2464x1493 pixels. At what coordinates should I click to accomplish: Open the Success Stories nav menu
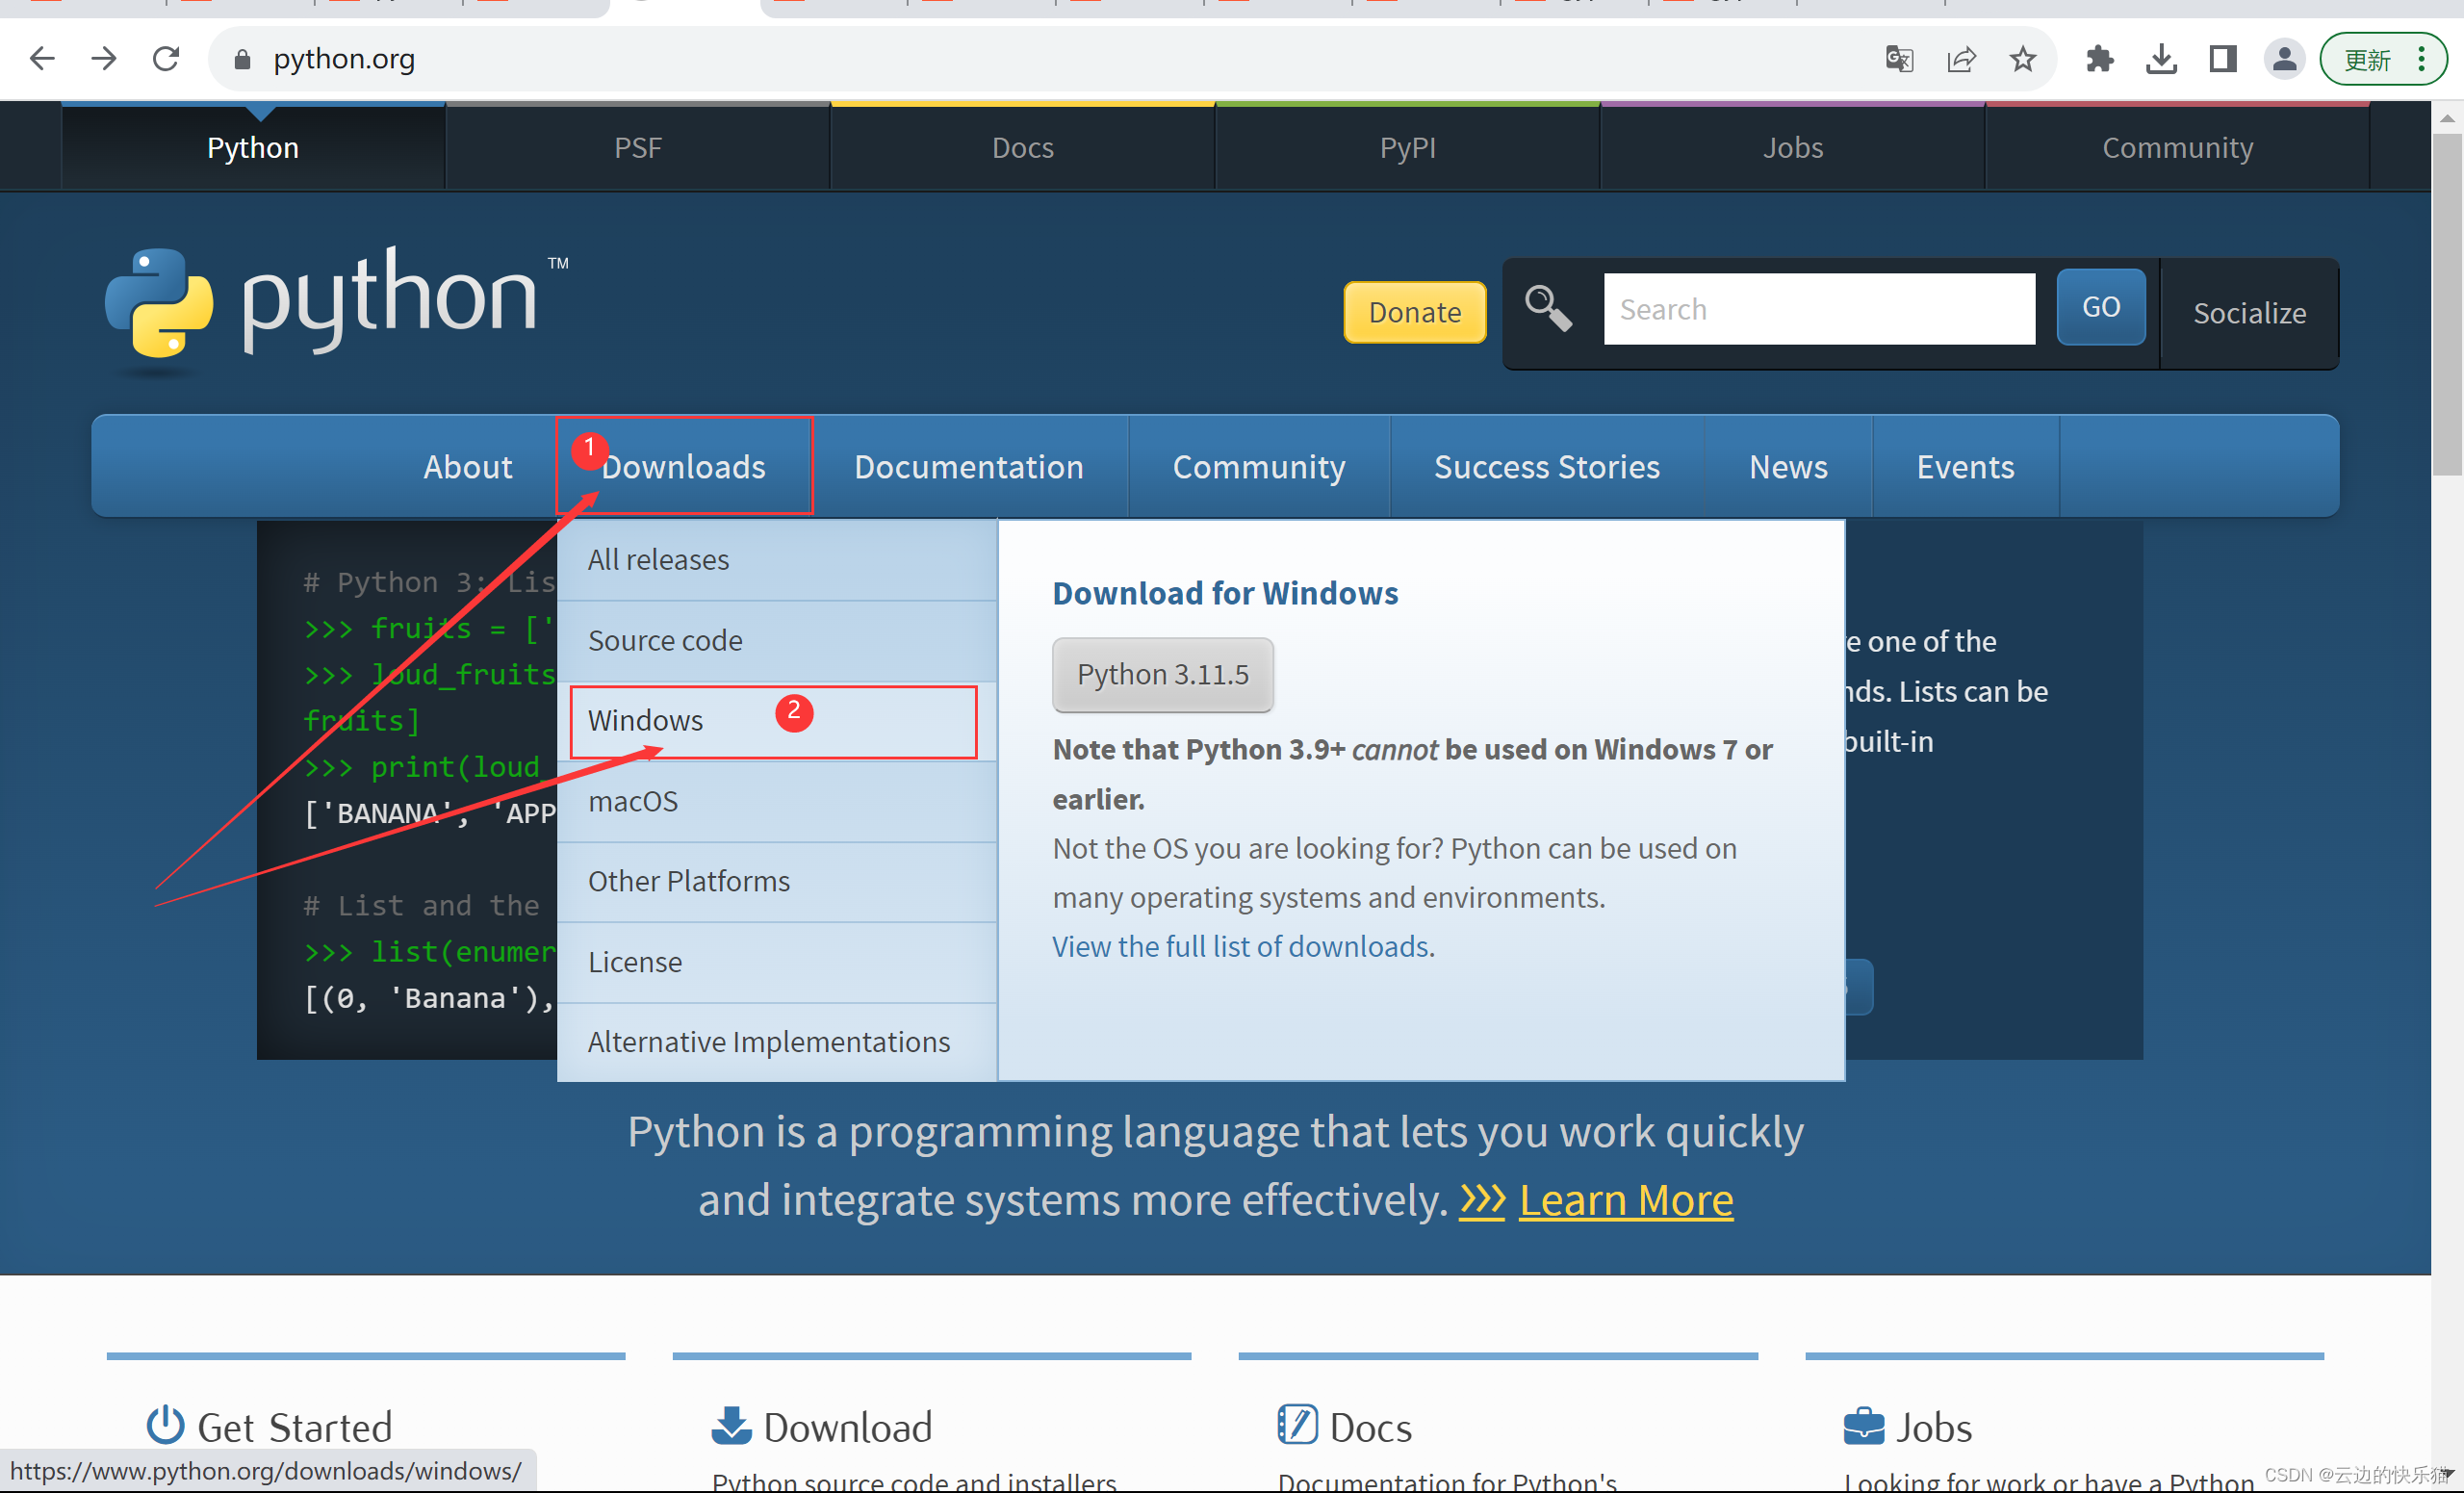click(1547, 467)
